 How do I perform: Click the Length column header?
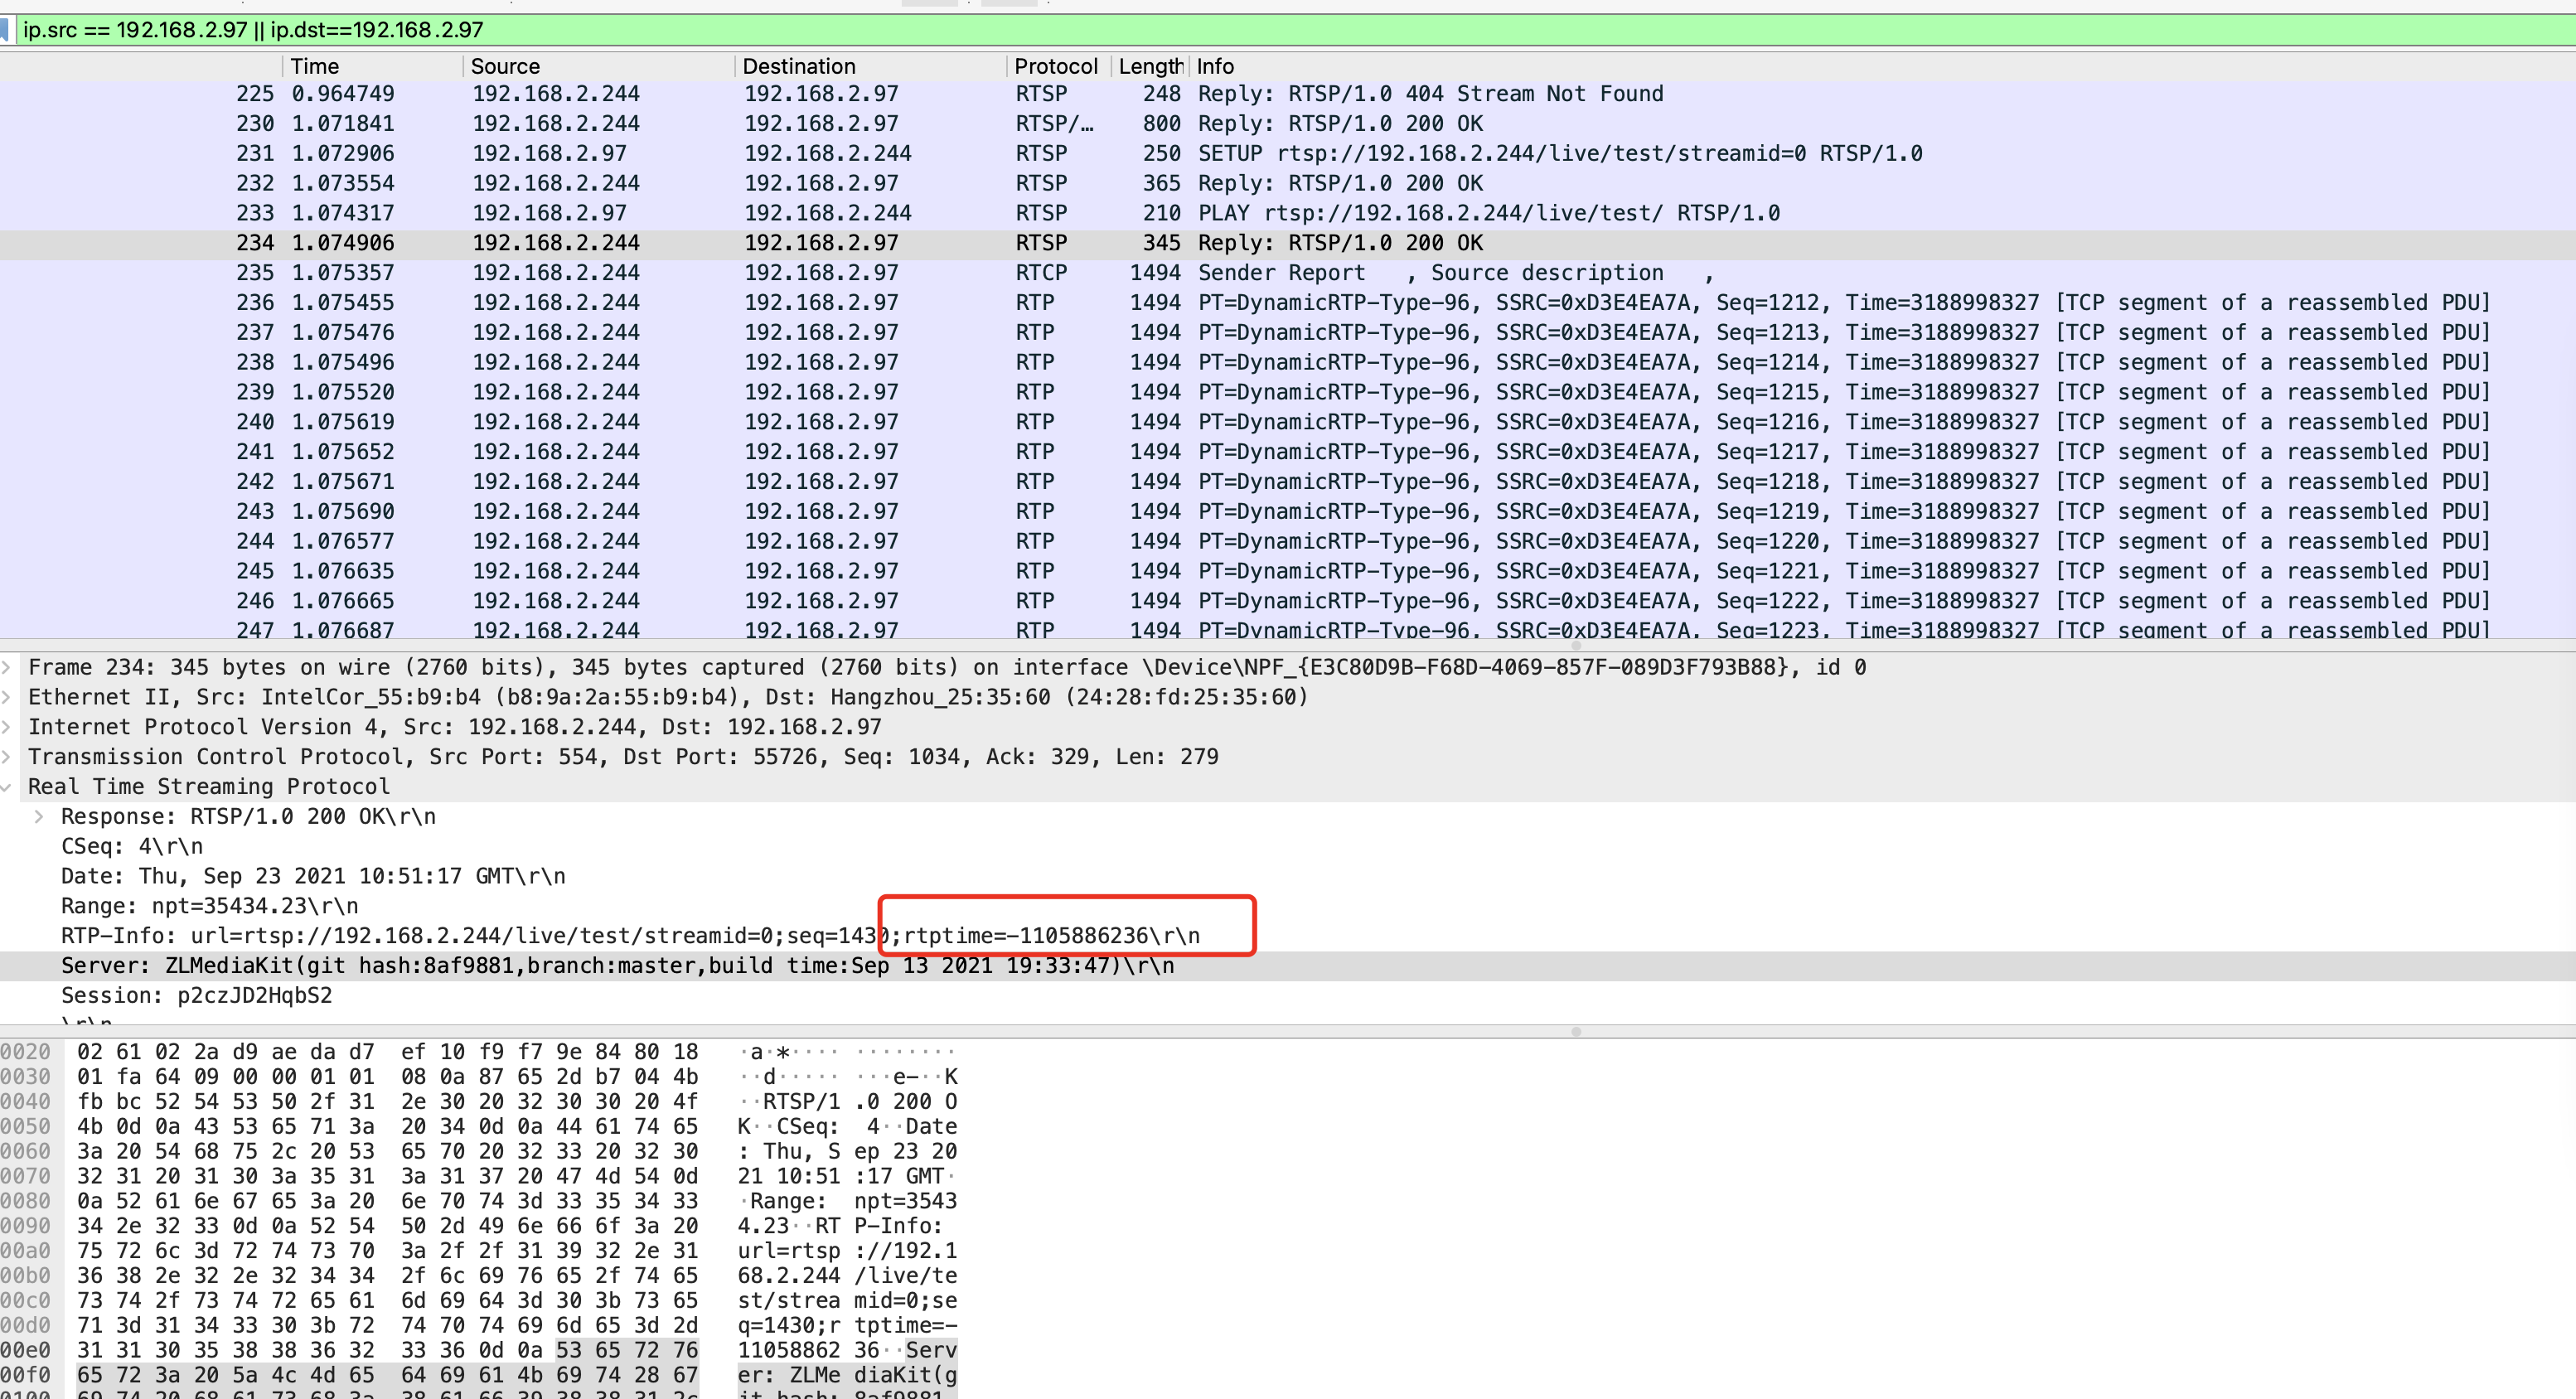[x=1150, y=66]
